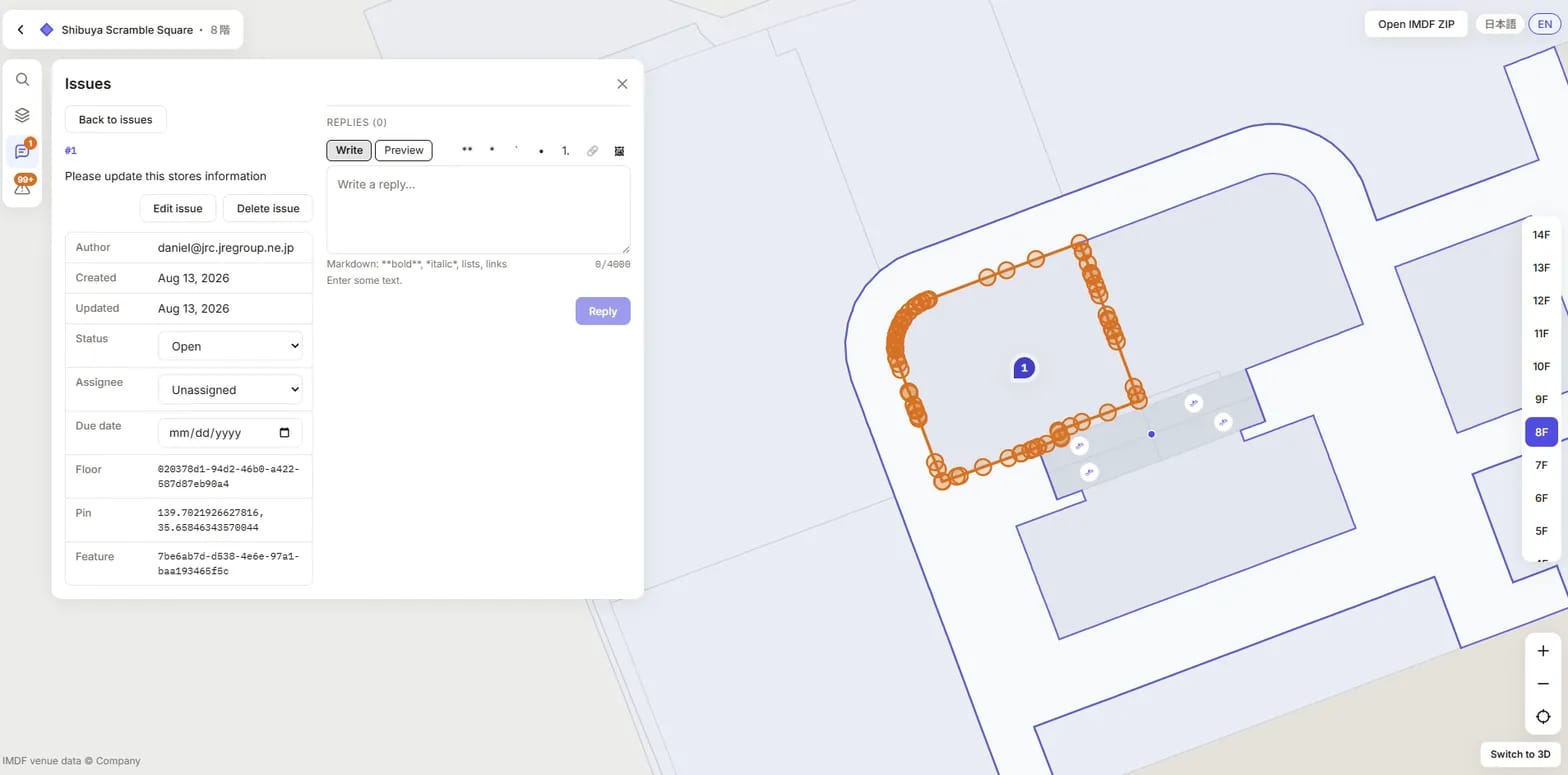
Task: Switch language to 日本語
Action: pyautogui.click(x=1500, y=25)
